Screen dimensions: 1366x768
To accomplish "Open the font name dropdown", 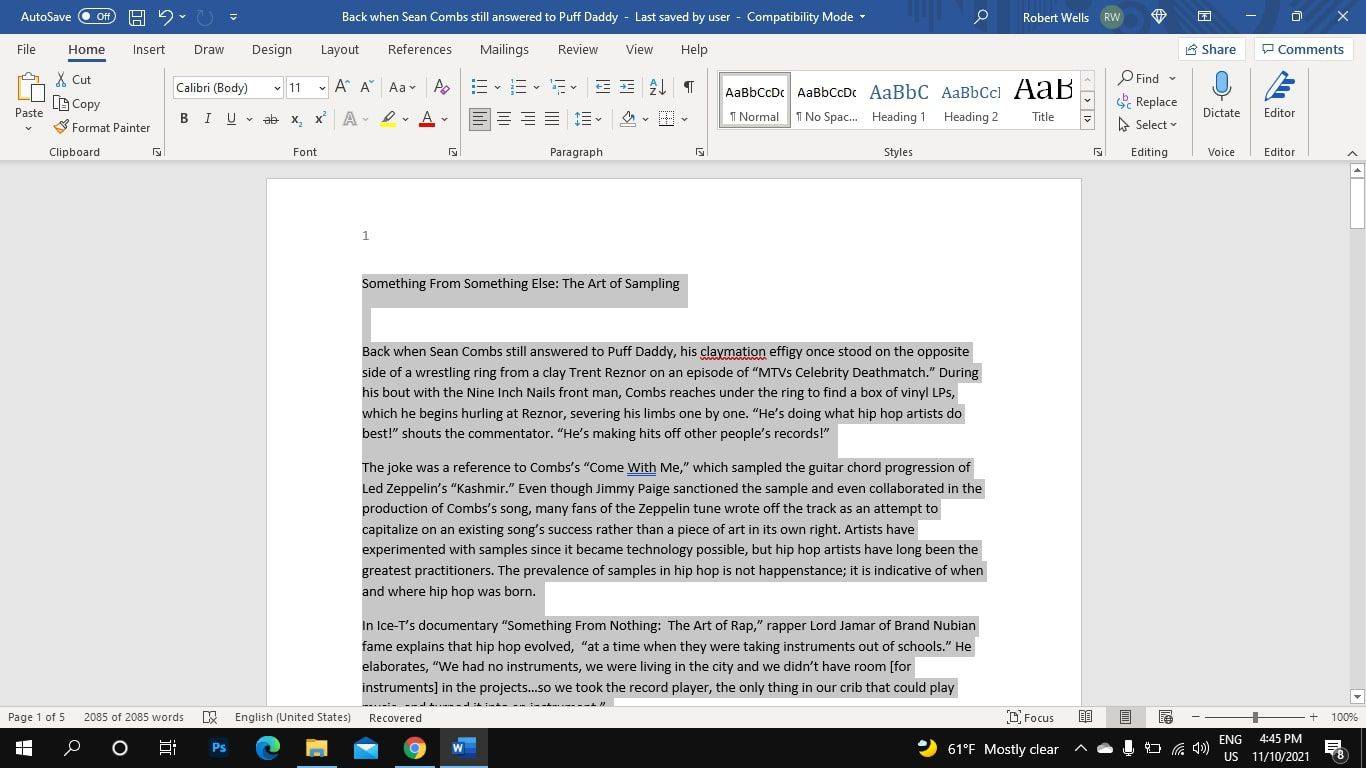I will coord(277,88).
